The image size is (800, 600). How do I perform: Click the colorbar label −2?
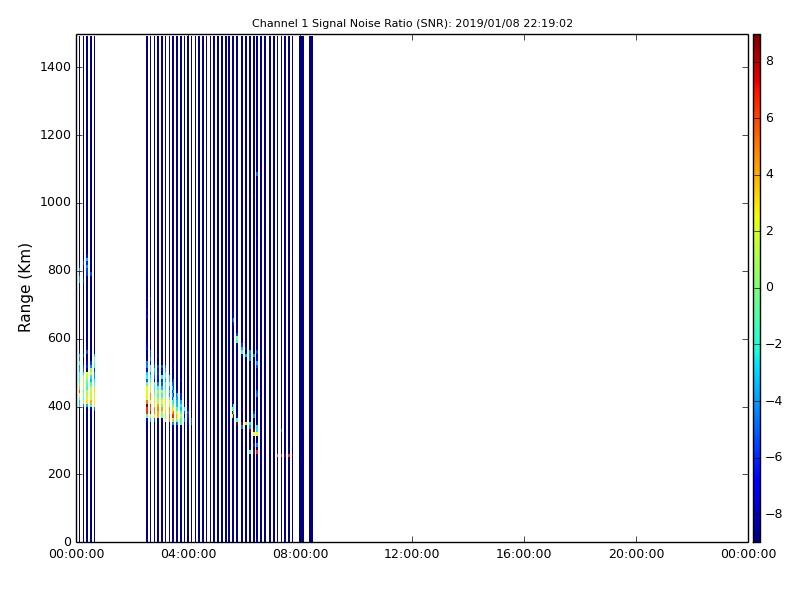(x=774, y=344)
